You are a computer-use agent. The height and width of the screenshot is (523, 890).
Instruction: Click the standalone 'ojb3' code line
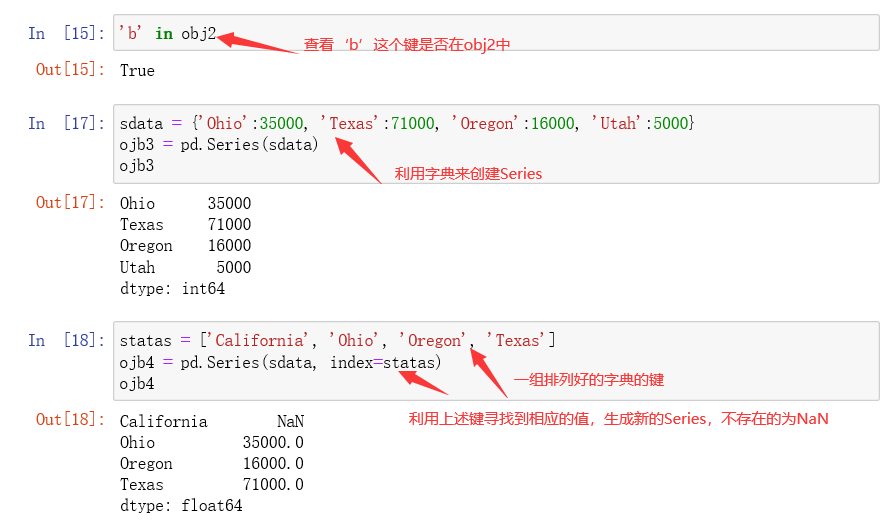click(x=137, y=166)
